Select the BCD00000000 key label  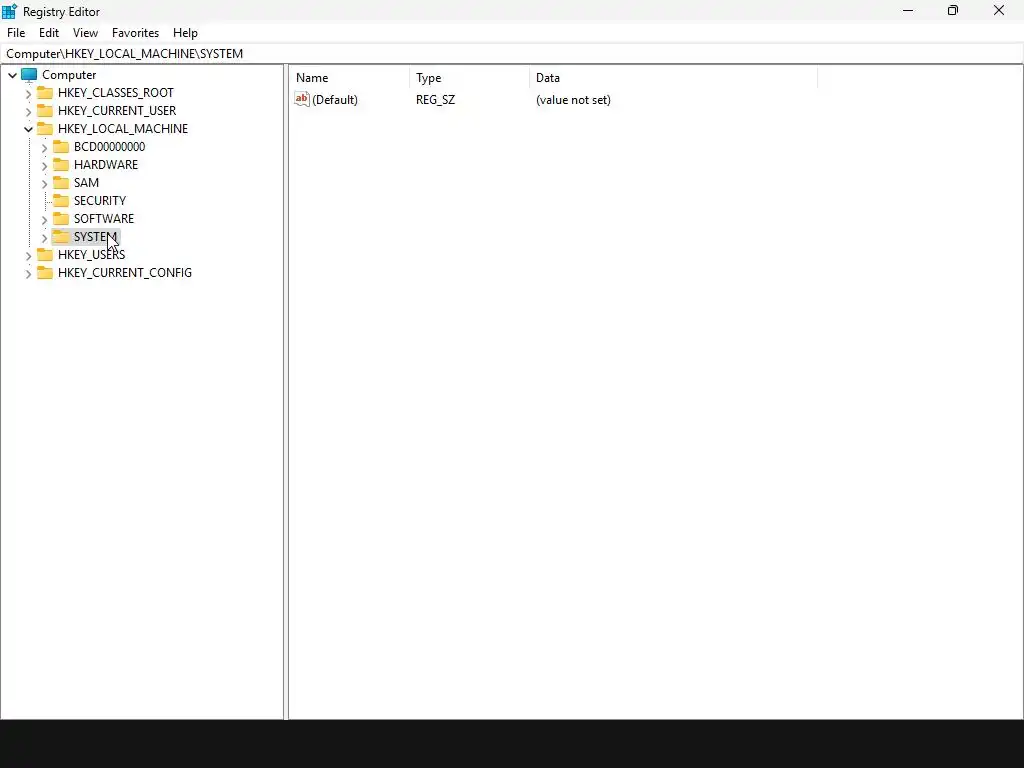coord(110,146)
